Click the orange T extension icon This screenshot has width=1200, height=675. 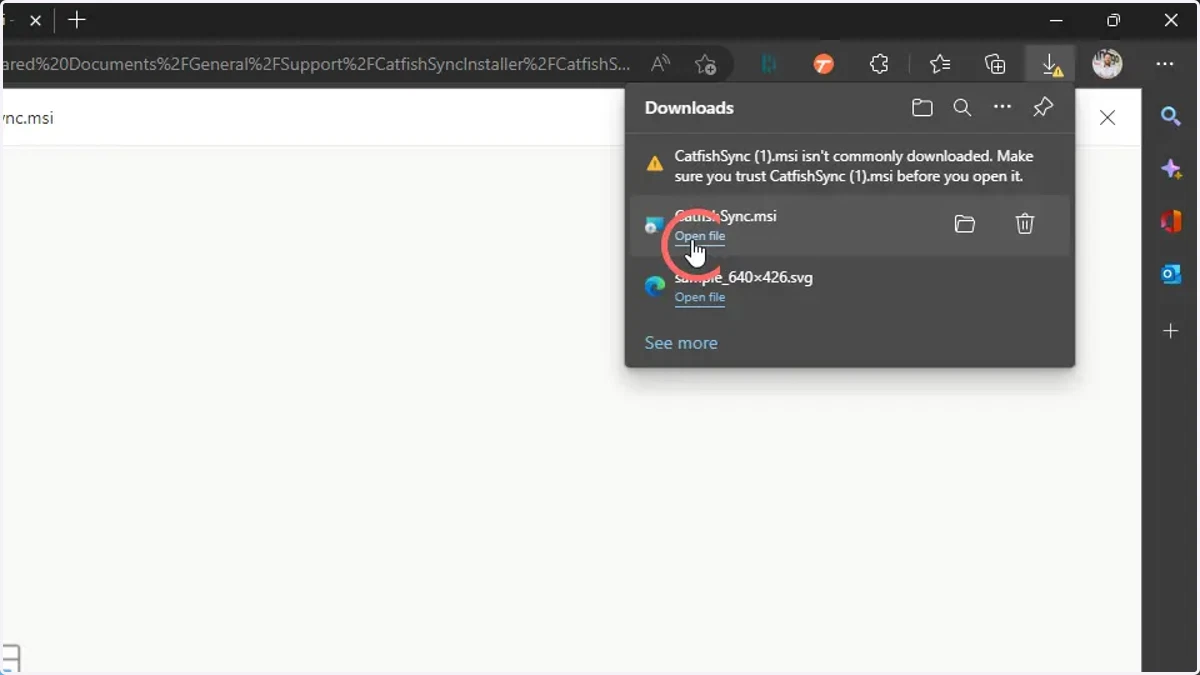pos(823,64)
